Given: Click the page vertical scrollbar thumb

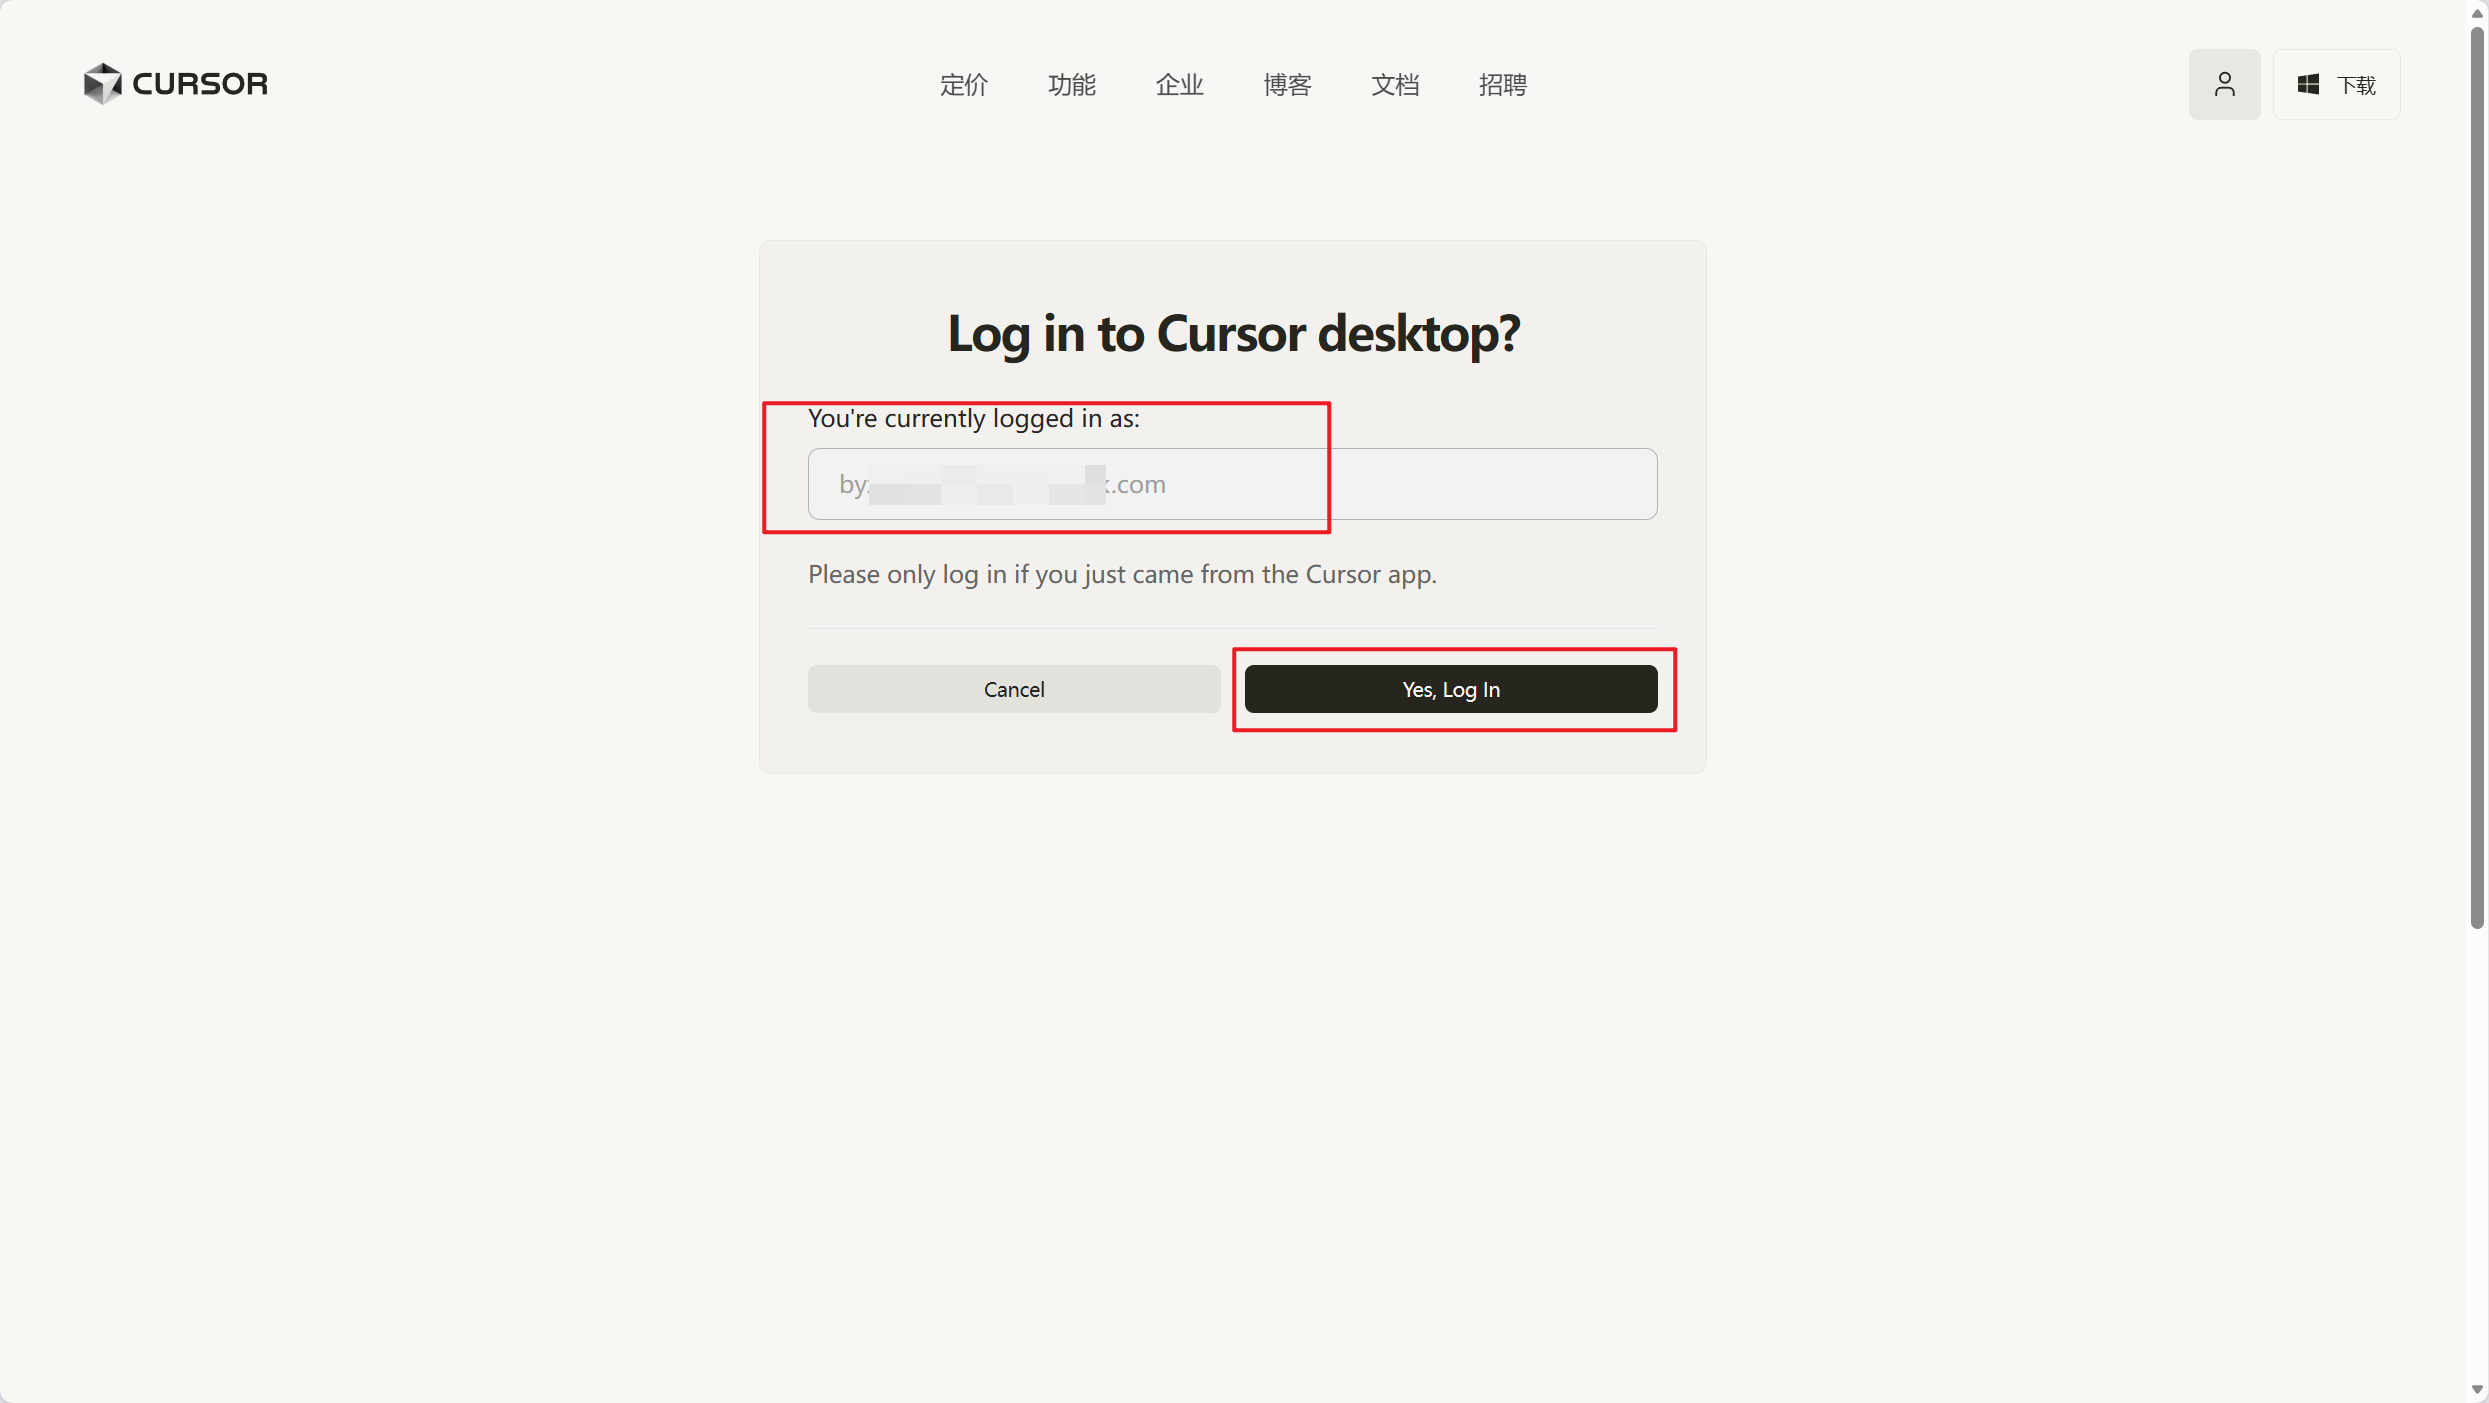Looking at the screenshot, I should [2476, 480].
